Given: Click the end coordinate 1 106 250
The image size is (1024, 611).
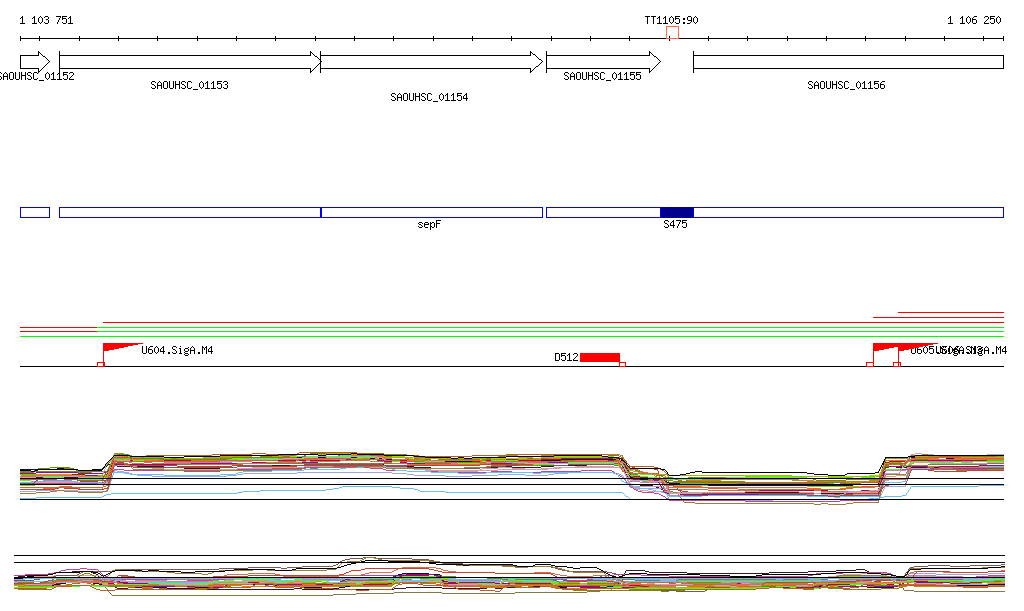Looking at the screenshot, I should coord(974,20).
